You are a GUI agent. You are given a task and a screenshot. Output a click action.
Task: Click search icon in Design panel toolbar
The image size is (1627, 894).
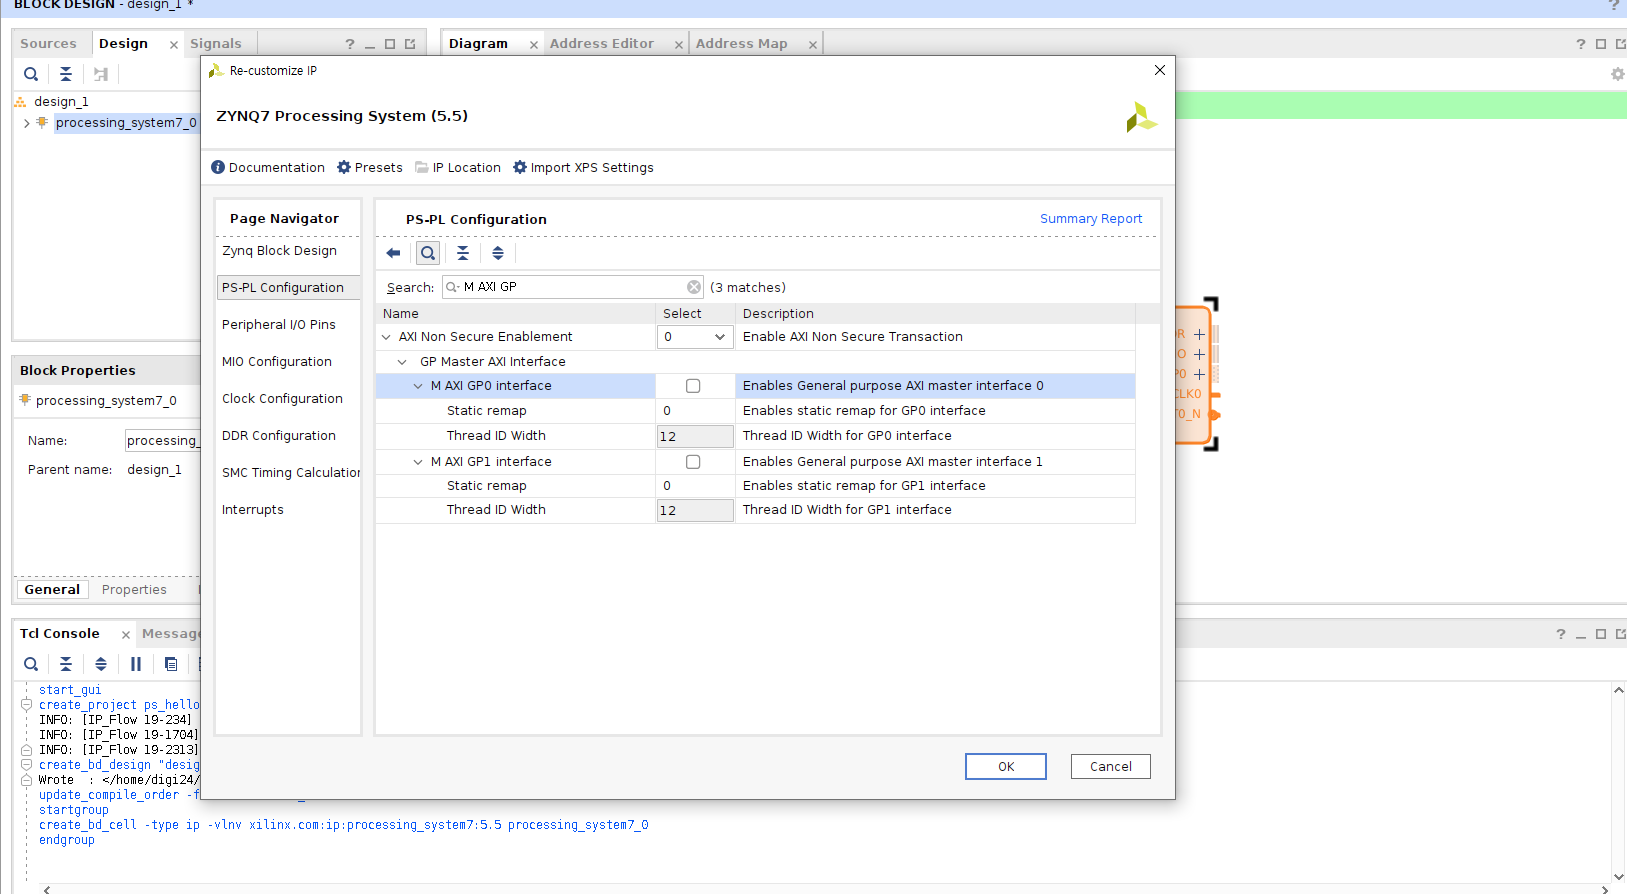31,74
